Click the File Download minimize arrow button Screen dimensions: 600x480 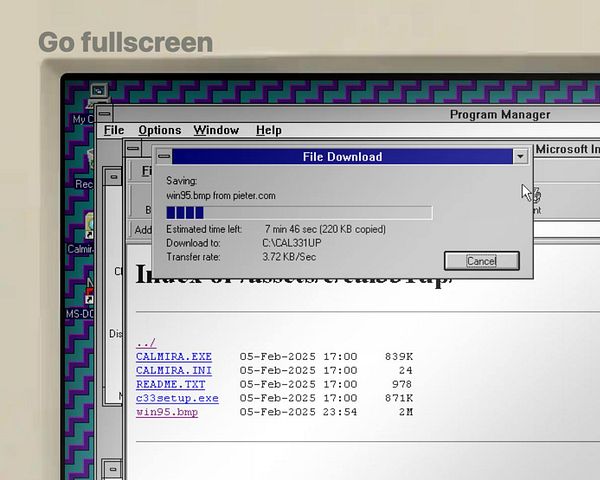pos(520,156)
